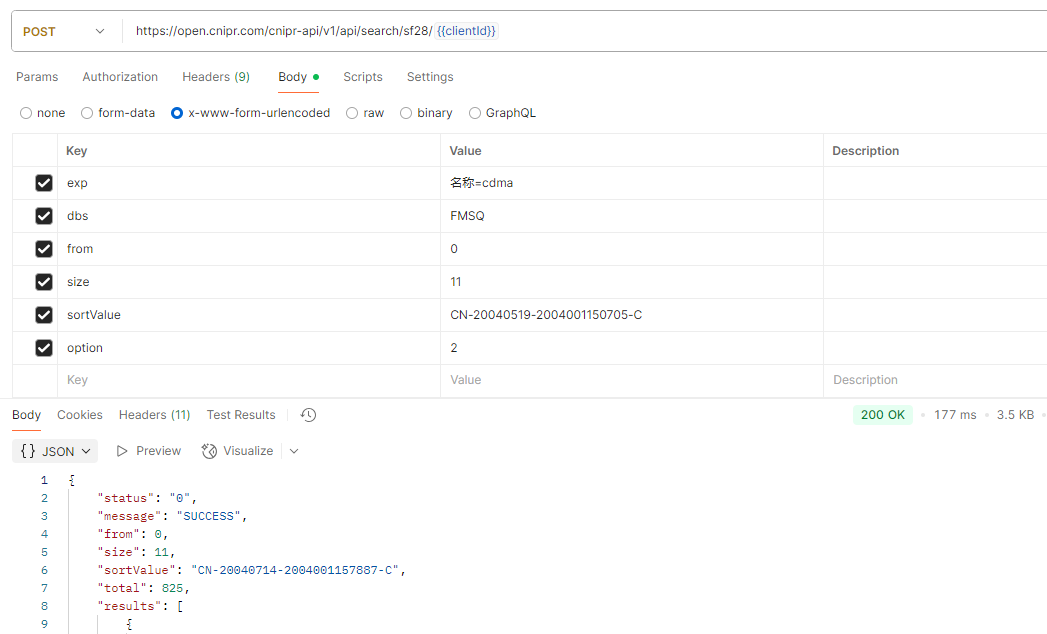
Task: Click the 200 OK status badge
Action: (882, 415)
